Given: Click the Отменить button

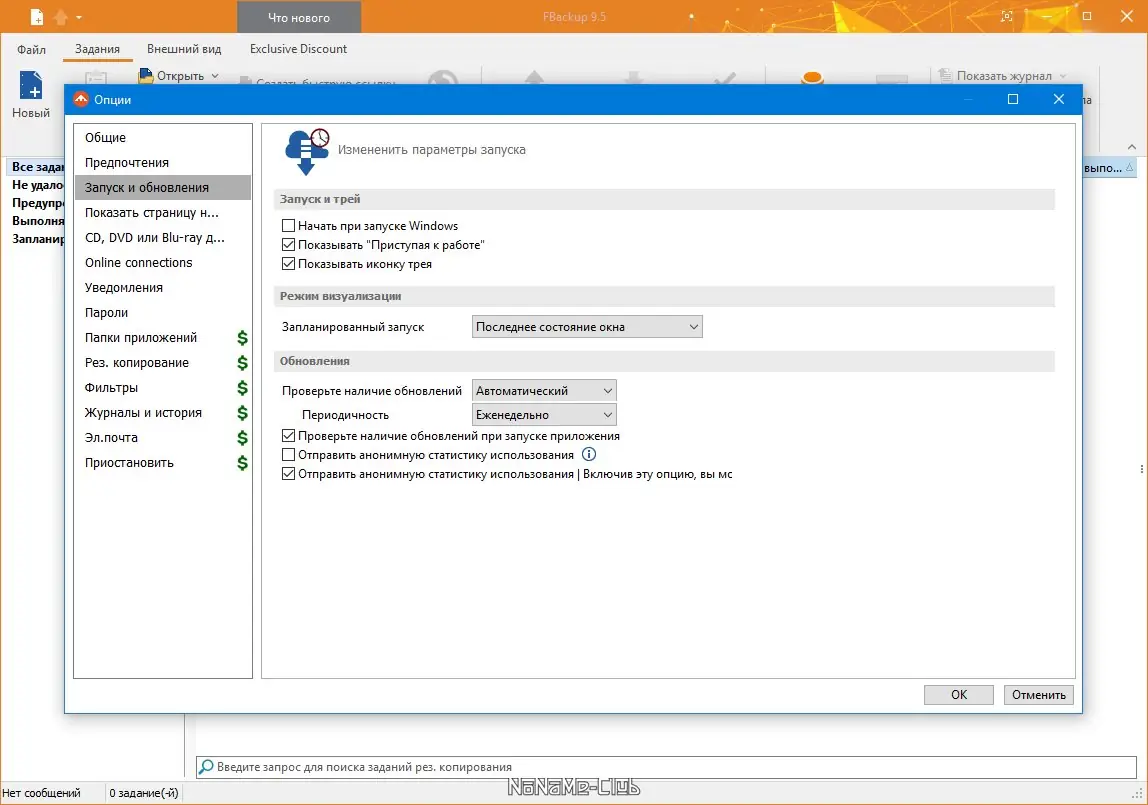Looking at the screenshot, I should pyautogui.click(x=1038, y=694).
